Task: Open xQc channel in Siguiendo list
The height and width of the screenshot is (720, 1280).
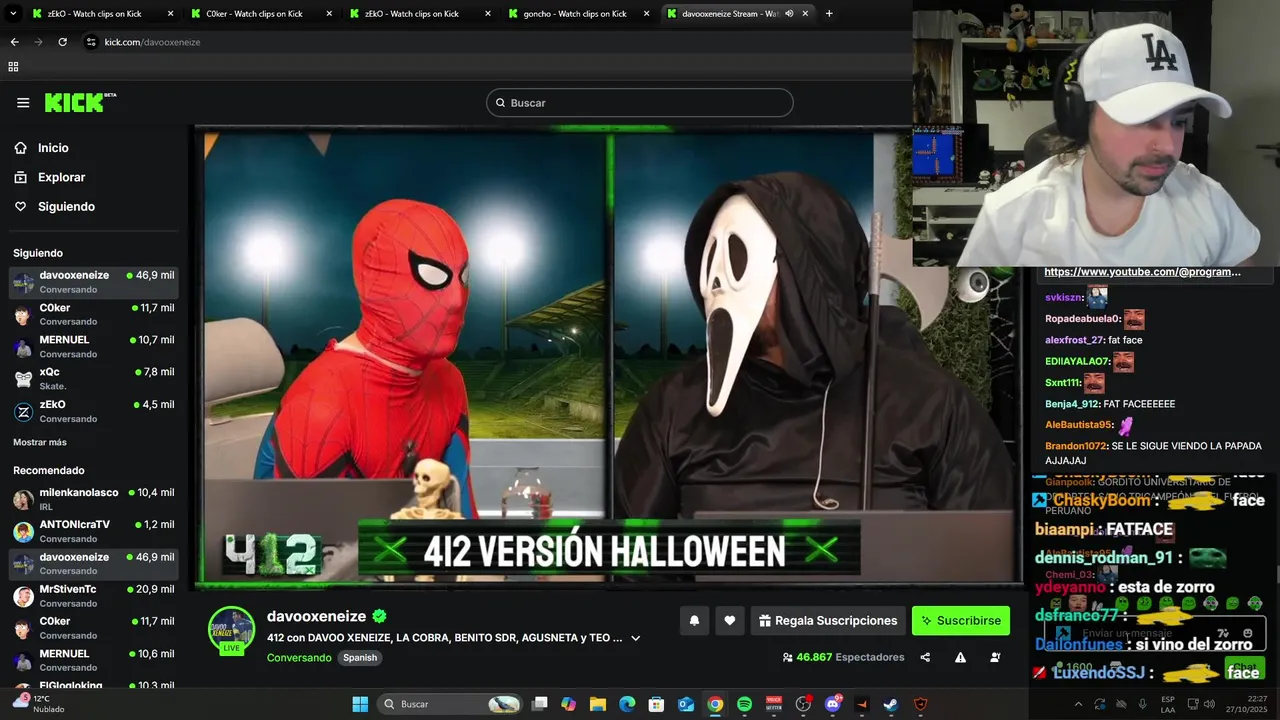Action: click(94, 378)
